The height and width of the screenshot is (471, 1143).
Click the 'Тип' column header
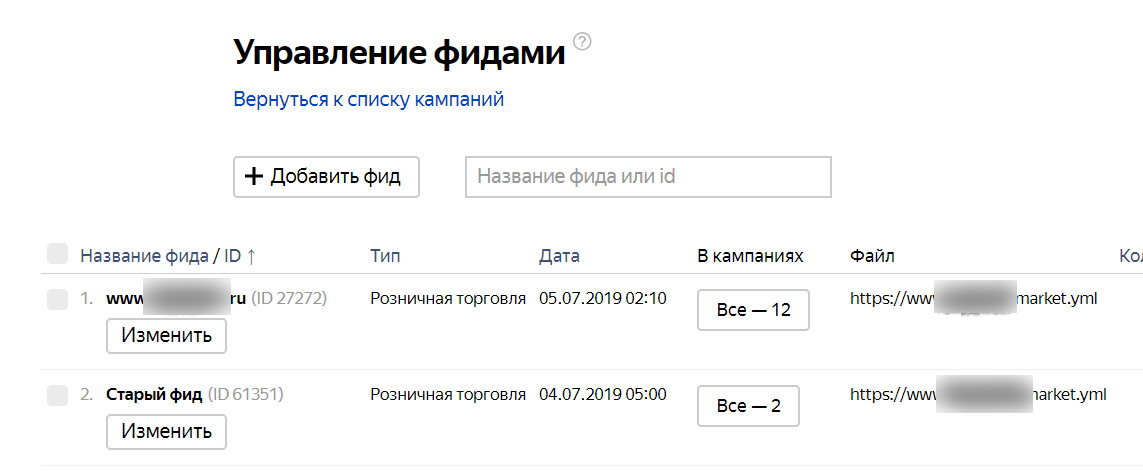[385, 256]
